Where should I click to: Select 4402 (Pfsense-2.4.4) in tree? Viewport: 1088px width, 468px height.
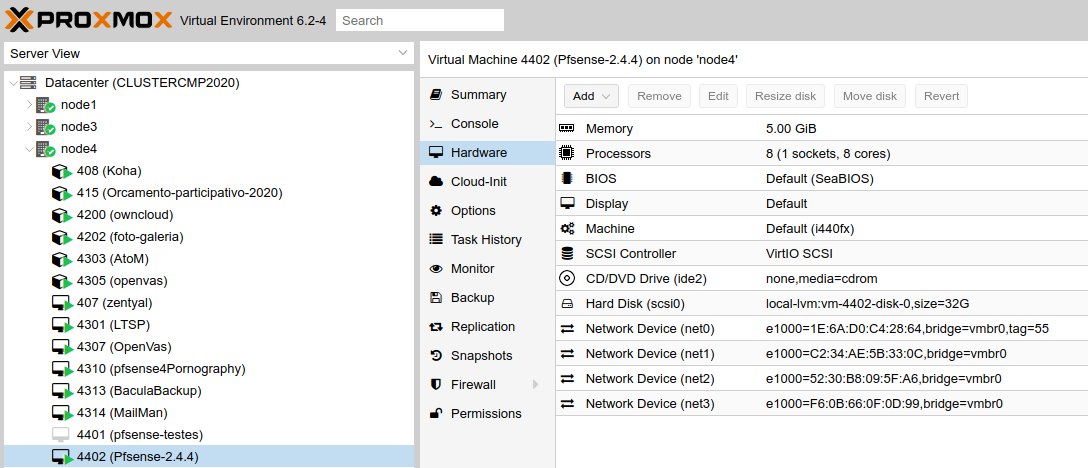208,457
